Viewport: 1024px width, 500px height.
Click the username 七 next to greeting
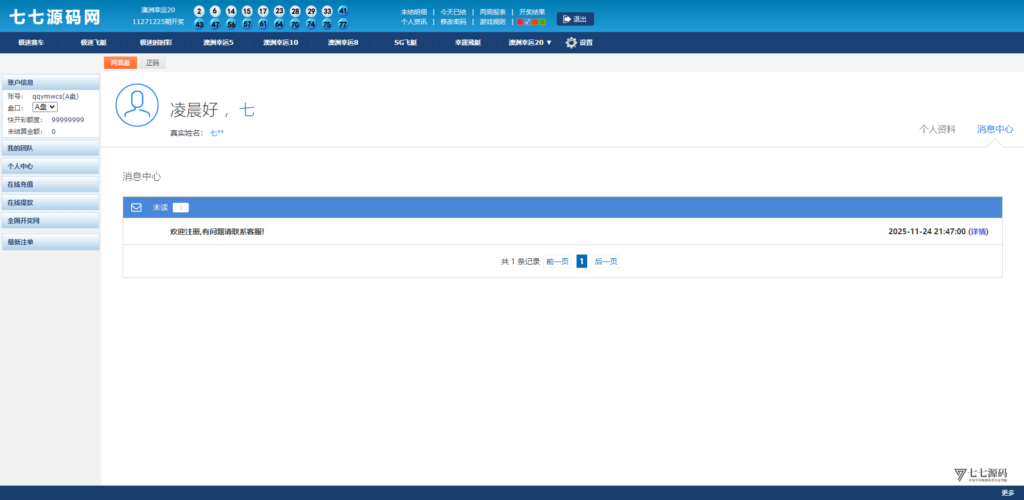pyautogui.click(x=247, y=110)
